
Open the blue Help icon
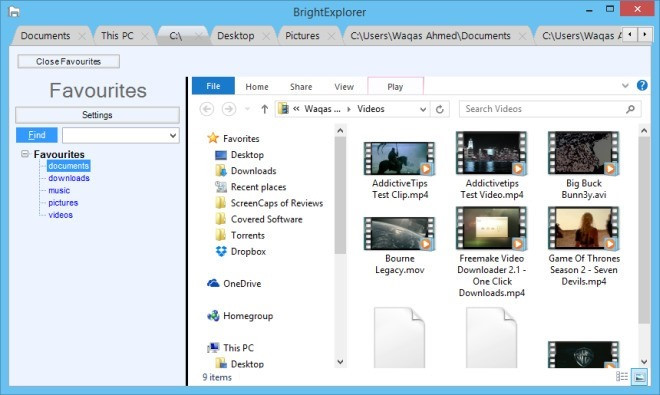pyautogui.click(x=642, y=85)
